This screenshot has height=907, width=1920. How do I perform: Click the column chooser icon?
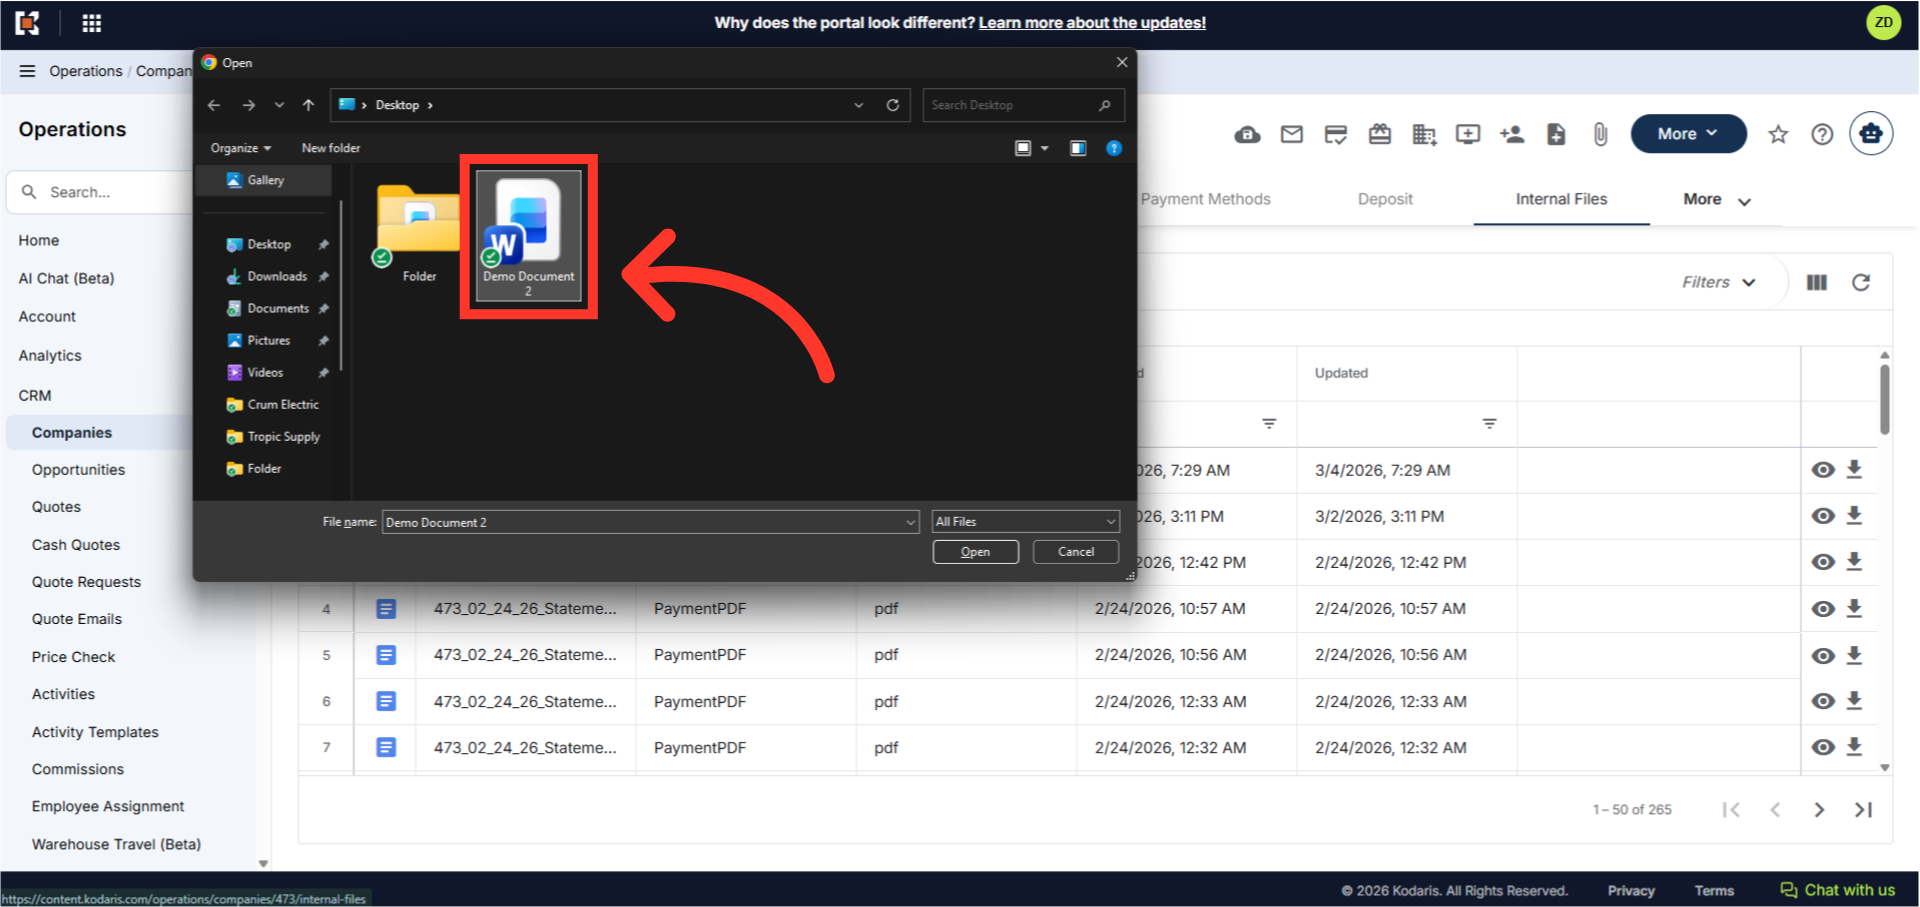pos(1817,283)
